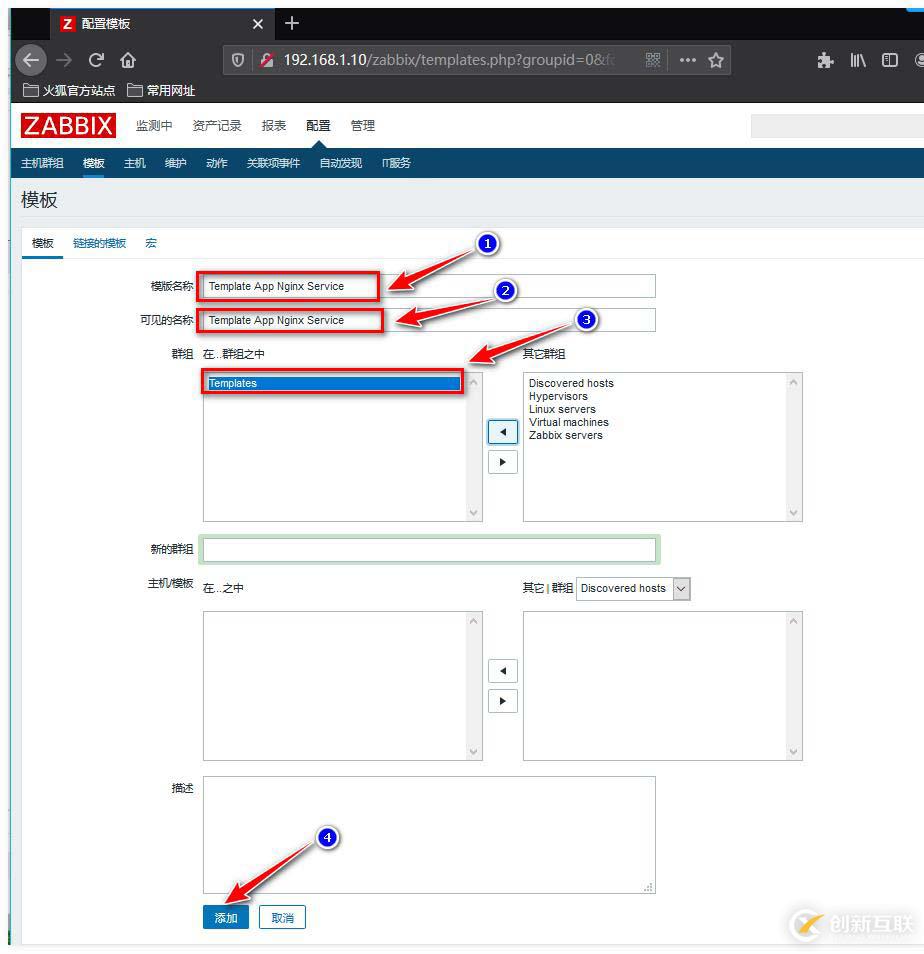Screen dimensions: 924x954
Task: Click the 取消 button
Action: pos(282,917)
